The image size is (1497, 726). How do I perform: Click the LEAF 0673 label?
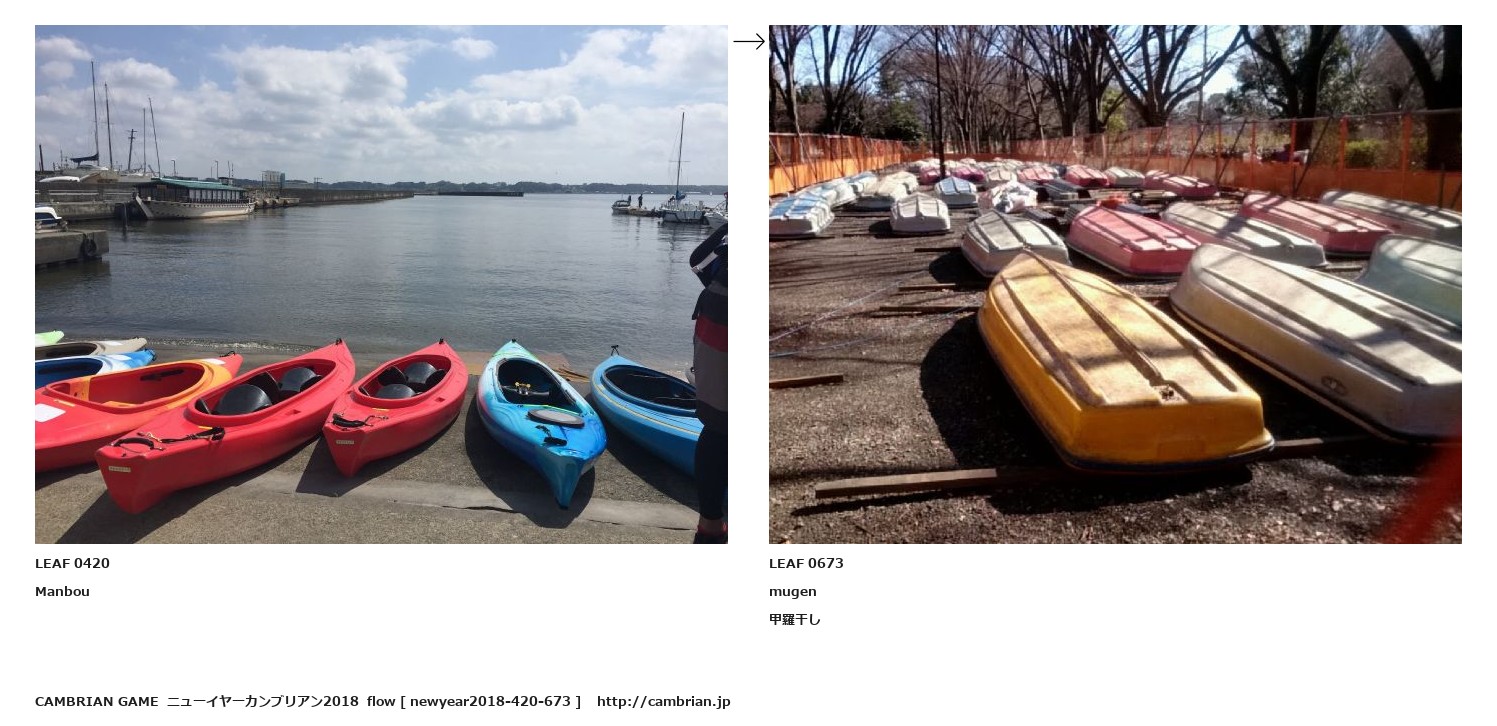(x=806, y=563)
